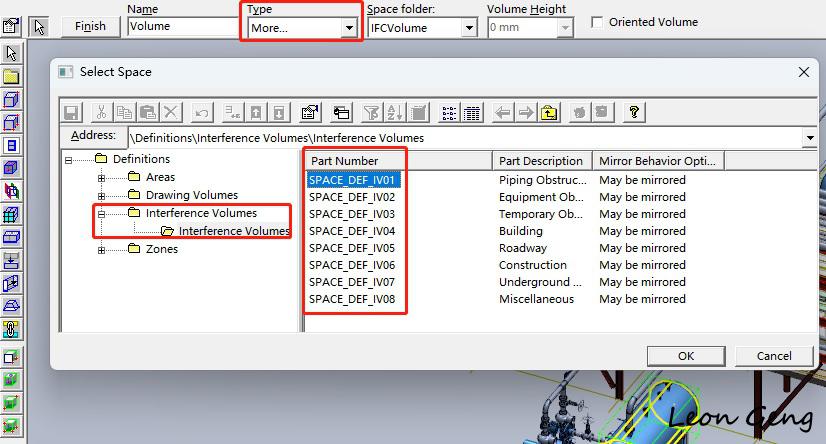Click the Address path field
This screenshot has height=444, width=826.
click(x=466, y=138)
